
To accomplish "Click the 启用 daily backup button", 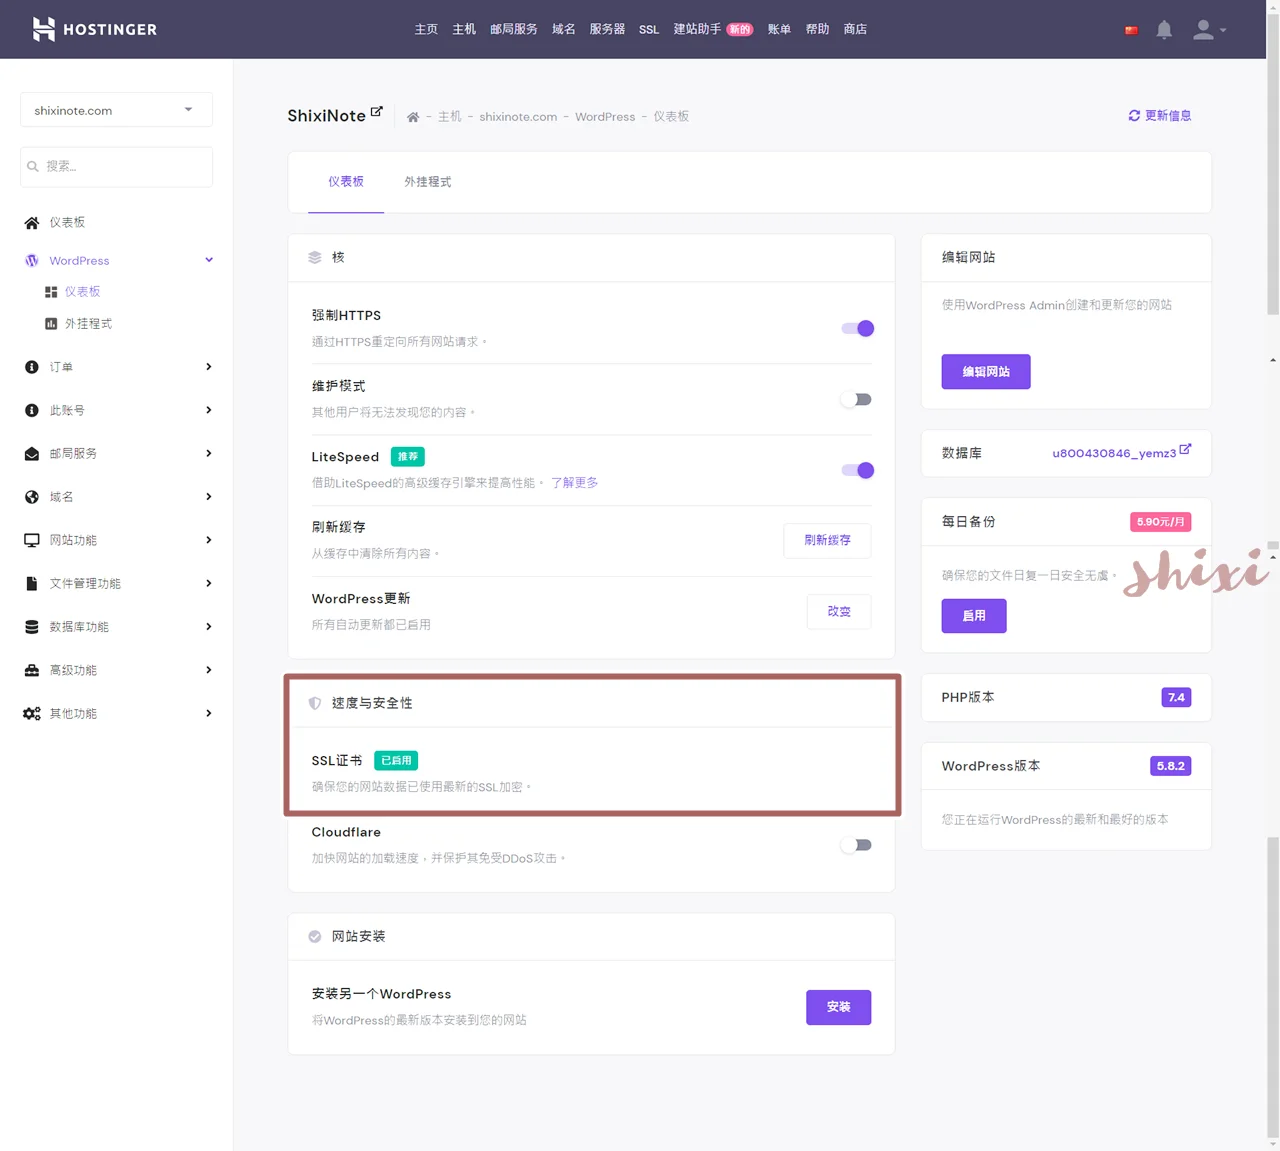I will [974, 616].
